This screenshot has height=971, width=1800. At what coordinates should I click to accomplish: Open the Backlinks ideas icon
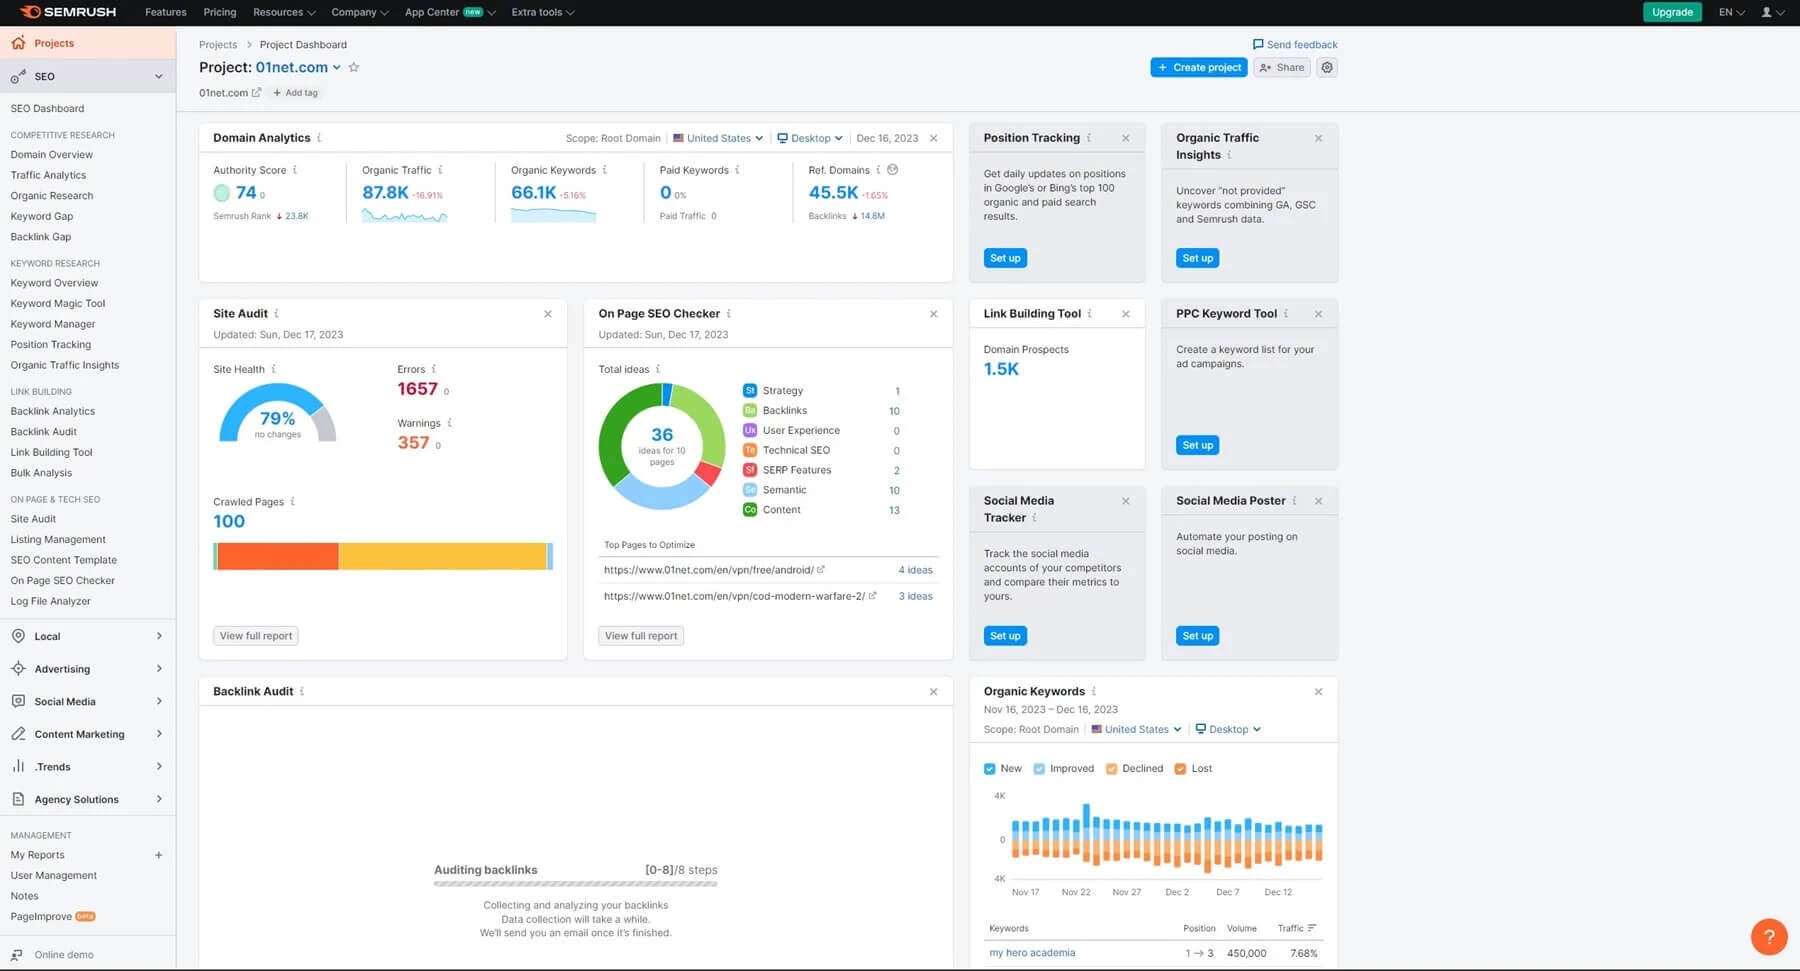point(750,411)
